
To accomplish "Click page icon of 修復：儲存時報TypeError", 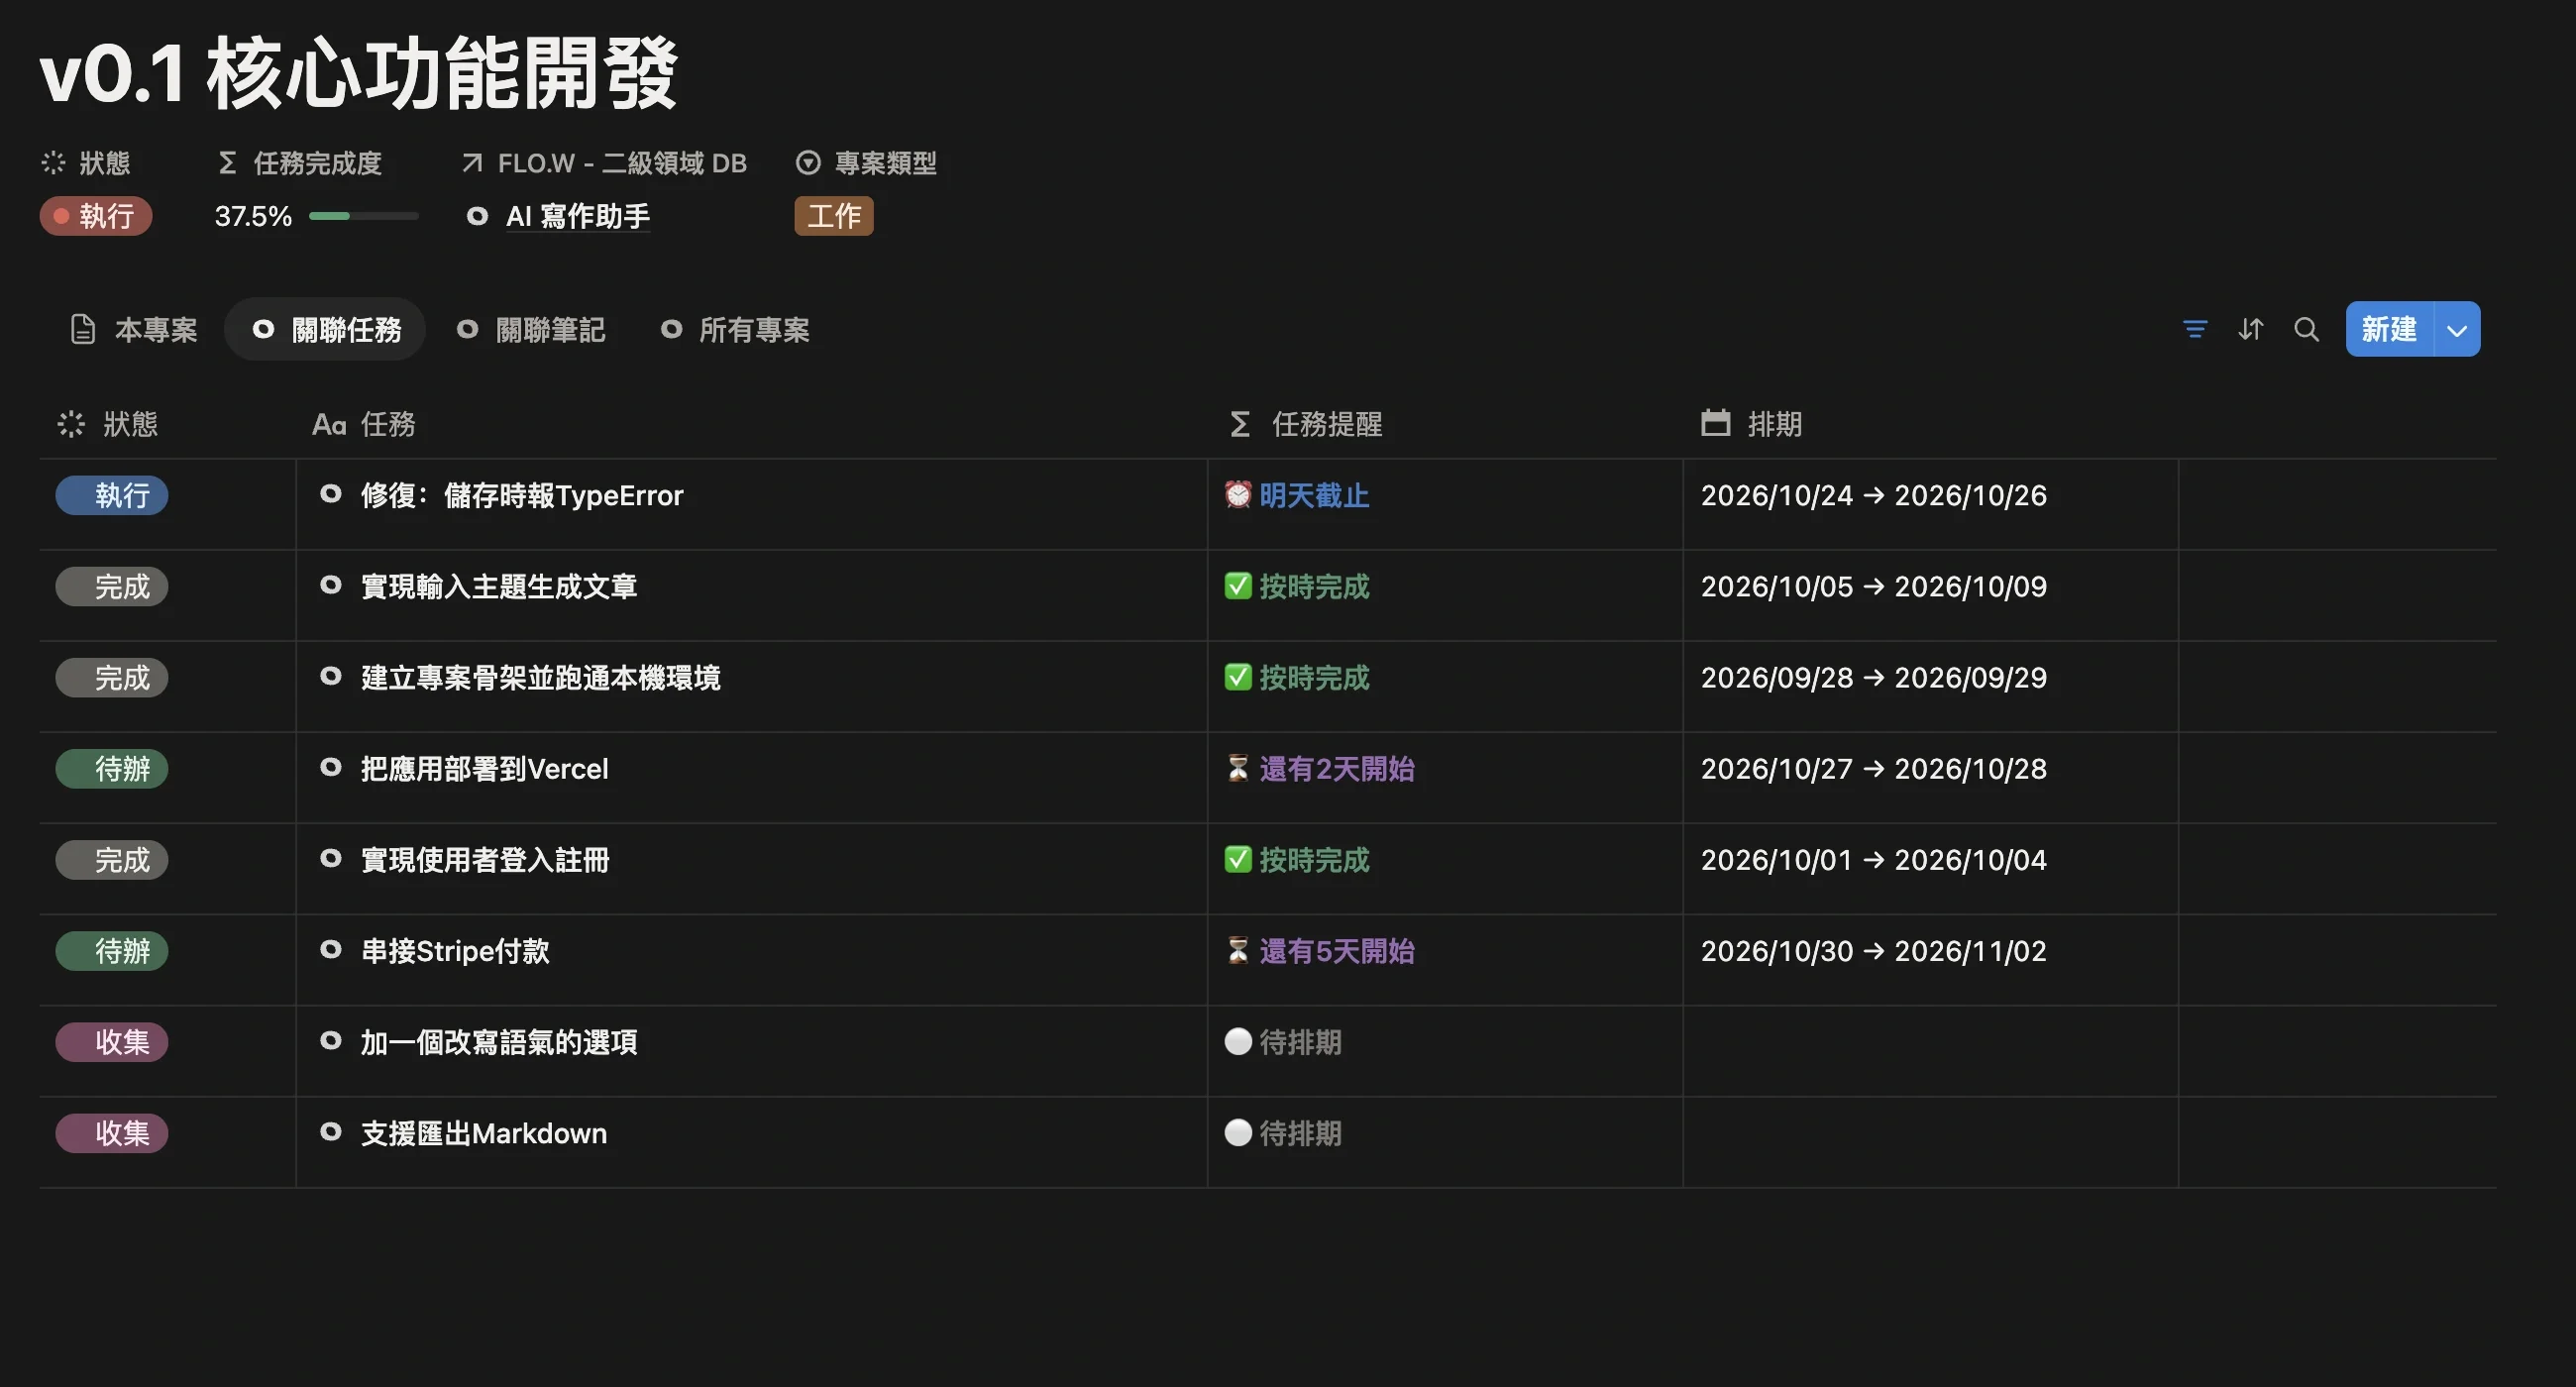I will [x=330, y=494].
